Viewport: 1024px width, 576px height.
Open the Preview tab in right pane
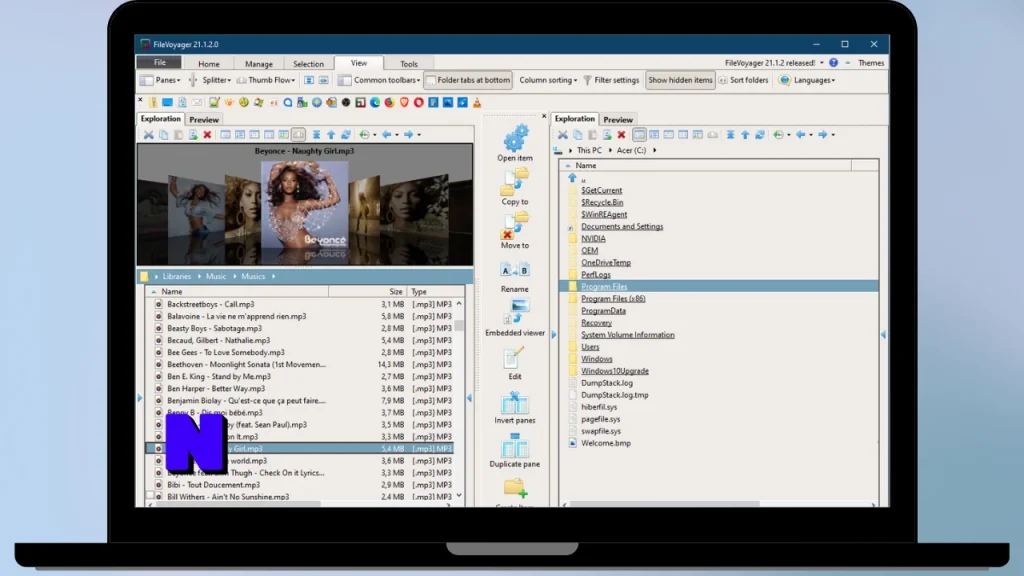point(618,120)
